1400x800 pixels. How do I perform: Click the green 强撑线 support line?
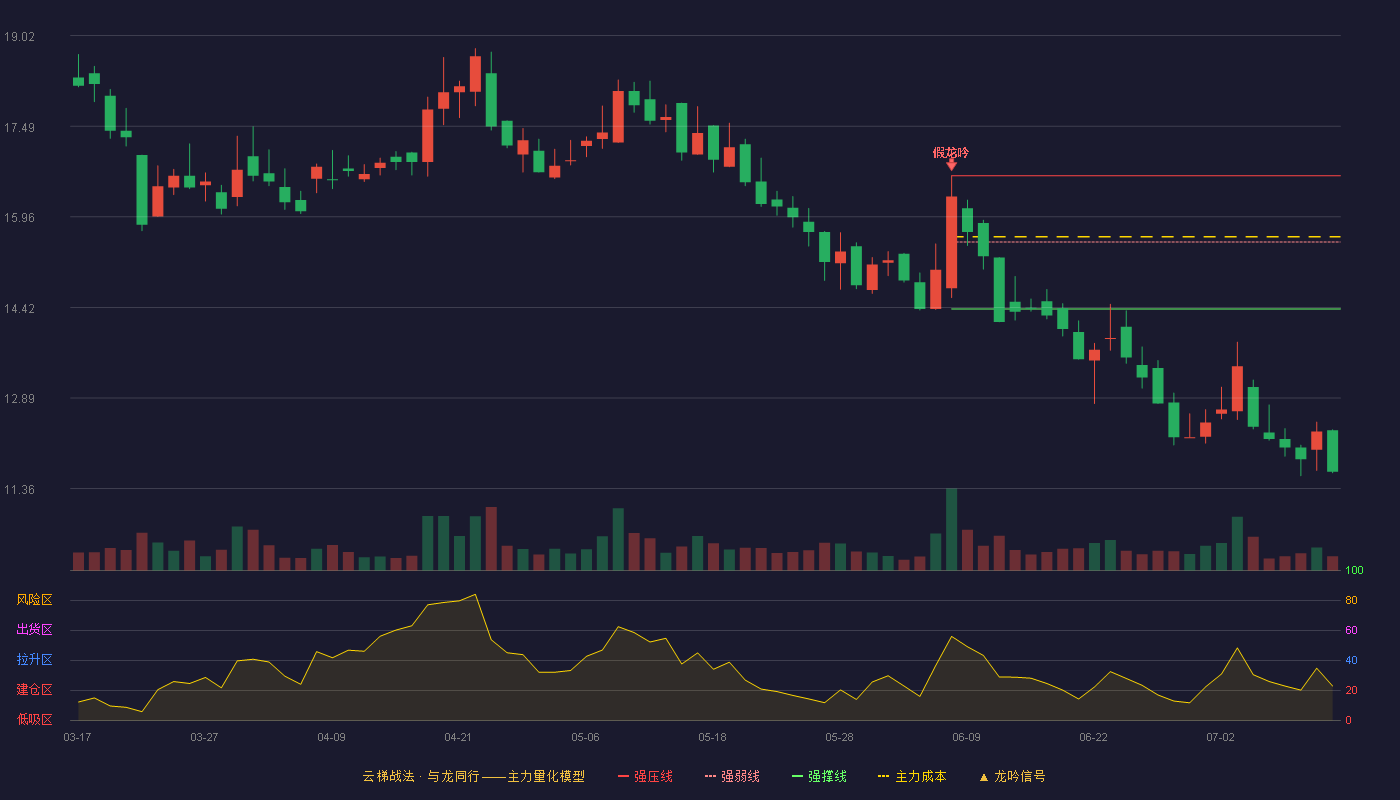(x=1146, y=309)
